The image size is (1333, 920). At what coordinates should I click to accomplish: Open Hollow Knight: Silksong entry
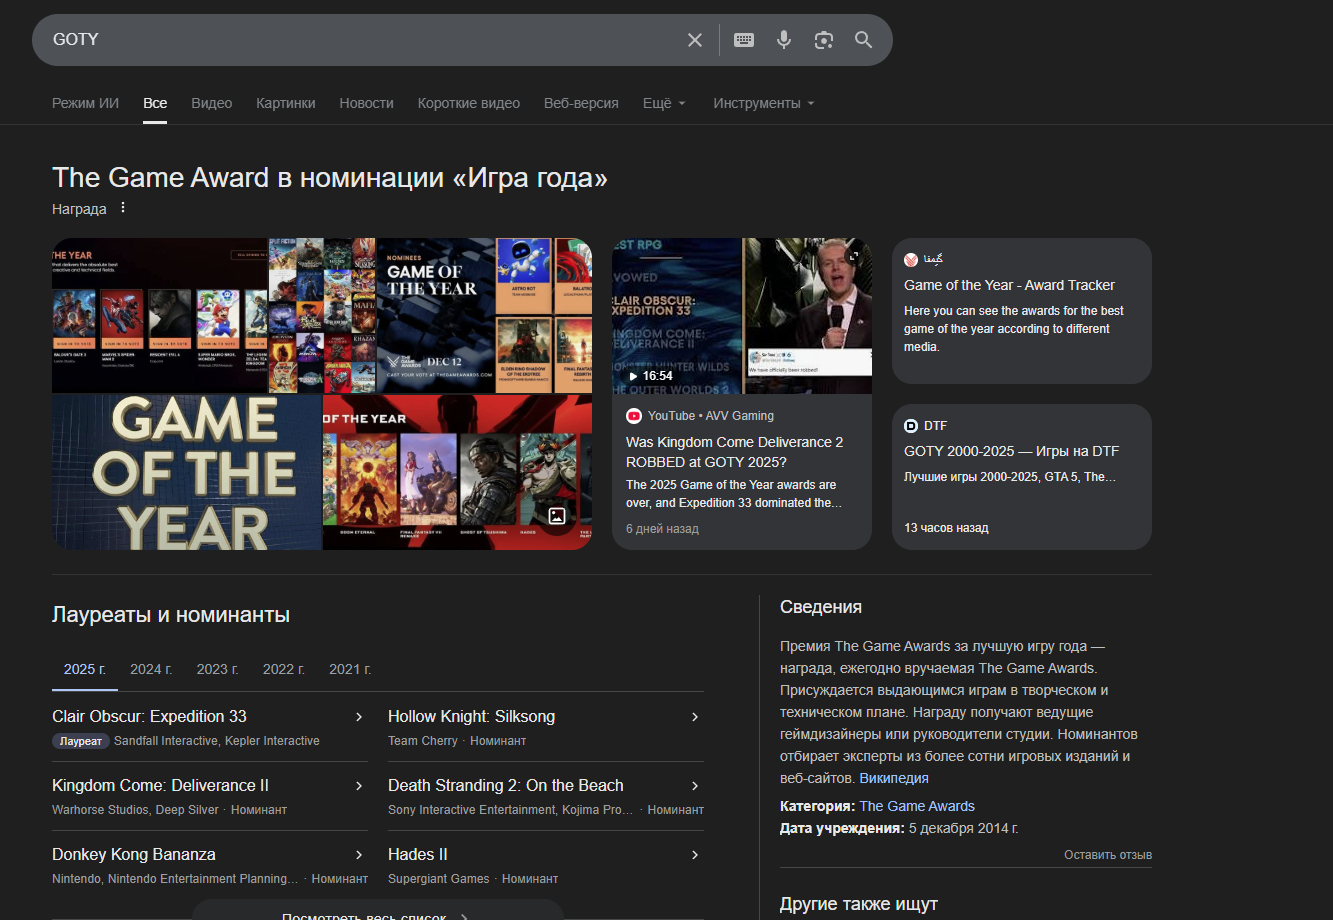471,717
